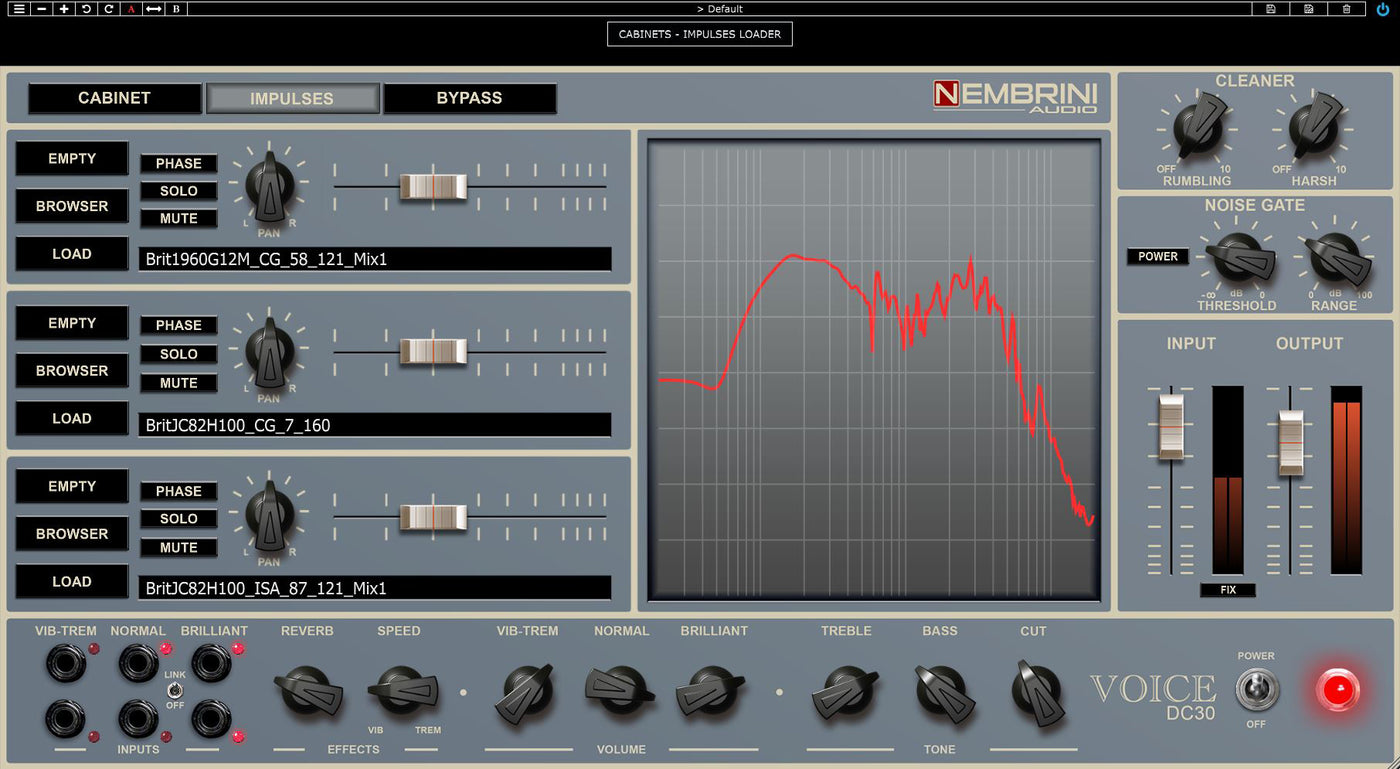Click the redo arrow icon
The height and width of the screenshot is (769, 1400).
[x=108, y=9]
